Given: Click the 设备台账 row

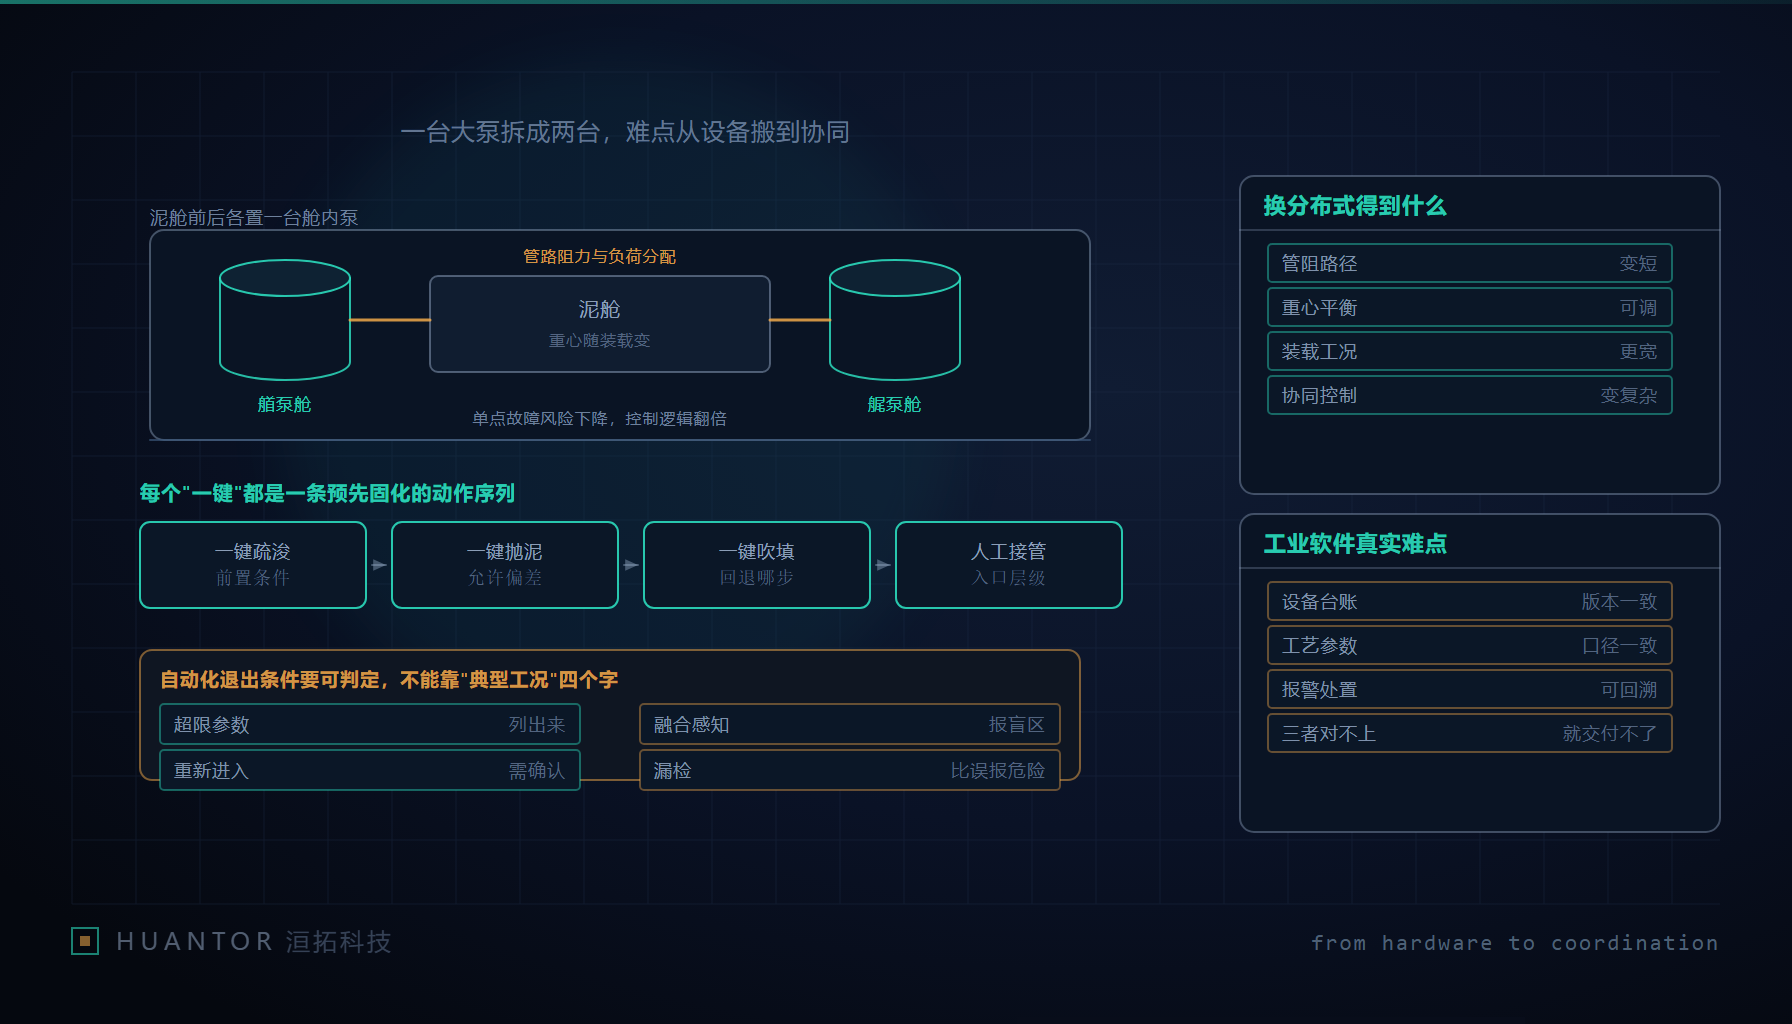Looking at the screenshot, I should point(1470,601).
